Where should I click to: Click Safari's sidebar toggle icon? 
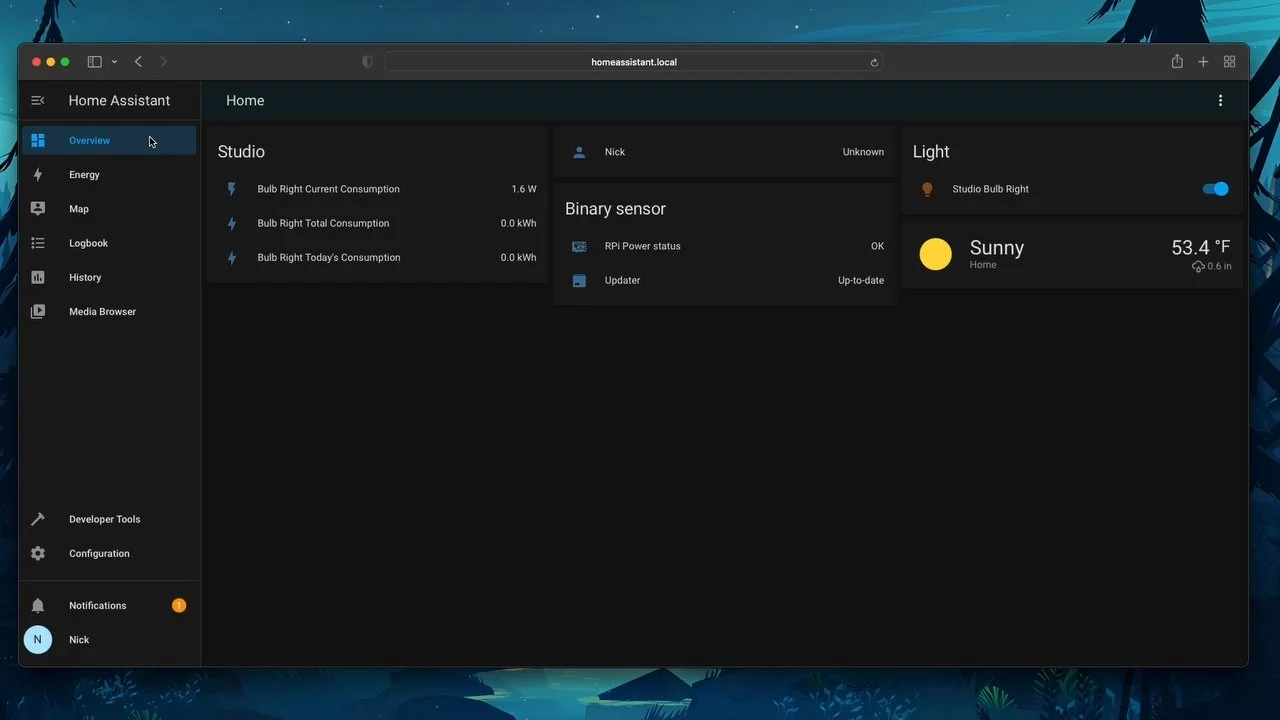(95, 62)
